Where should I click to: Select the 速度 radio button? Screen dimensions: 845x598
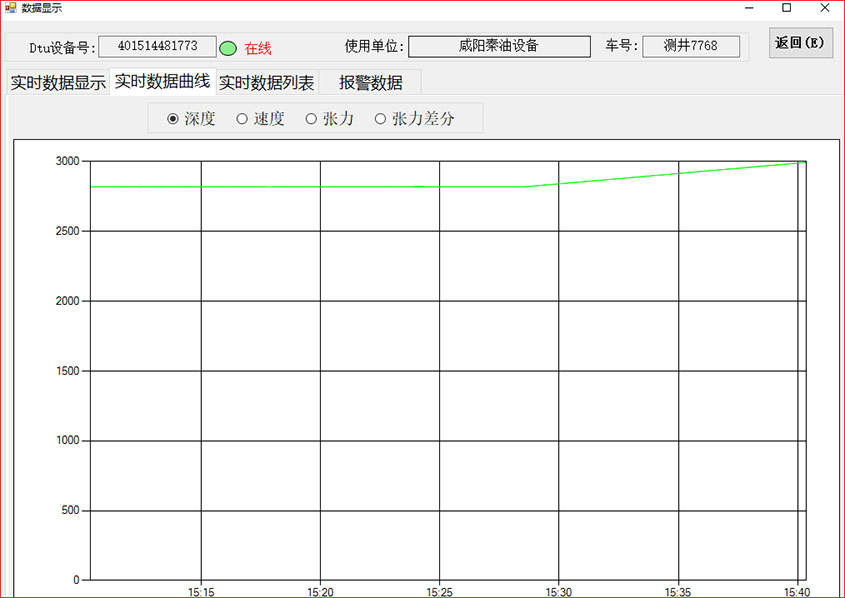[240, 118]
